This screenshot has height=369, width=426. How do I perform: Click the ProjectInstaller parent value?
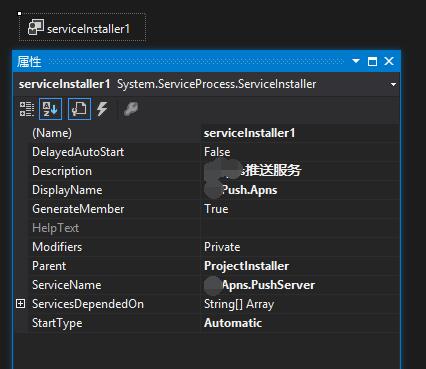click(x=246, y=266)
